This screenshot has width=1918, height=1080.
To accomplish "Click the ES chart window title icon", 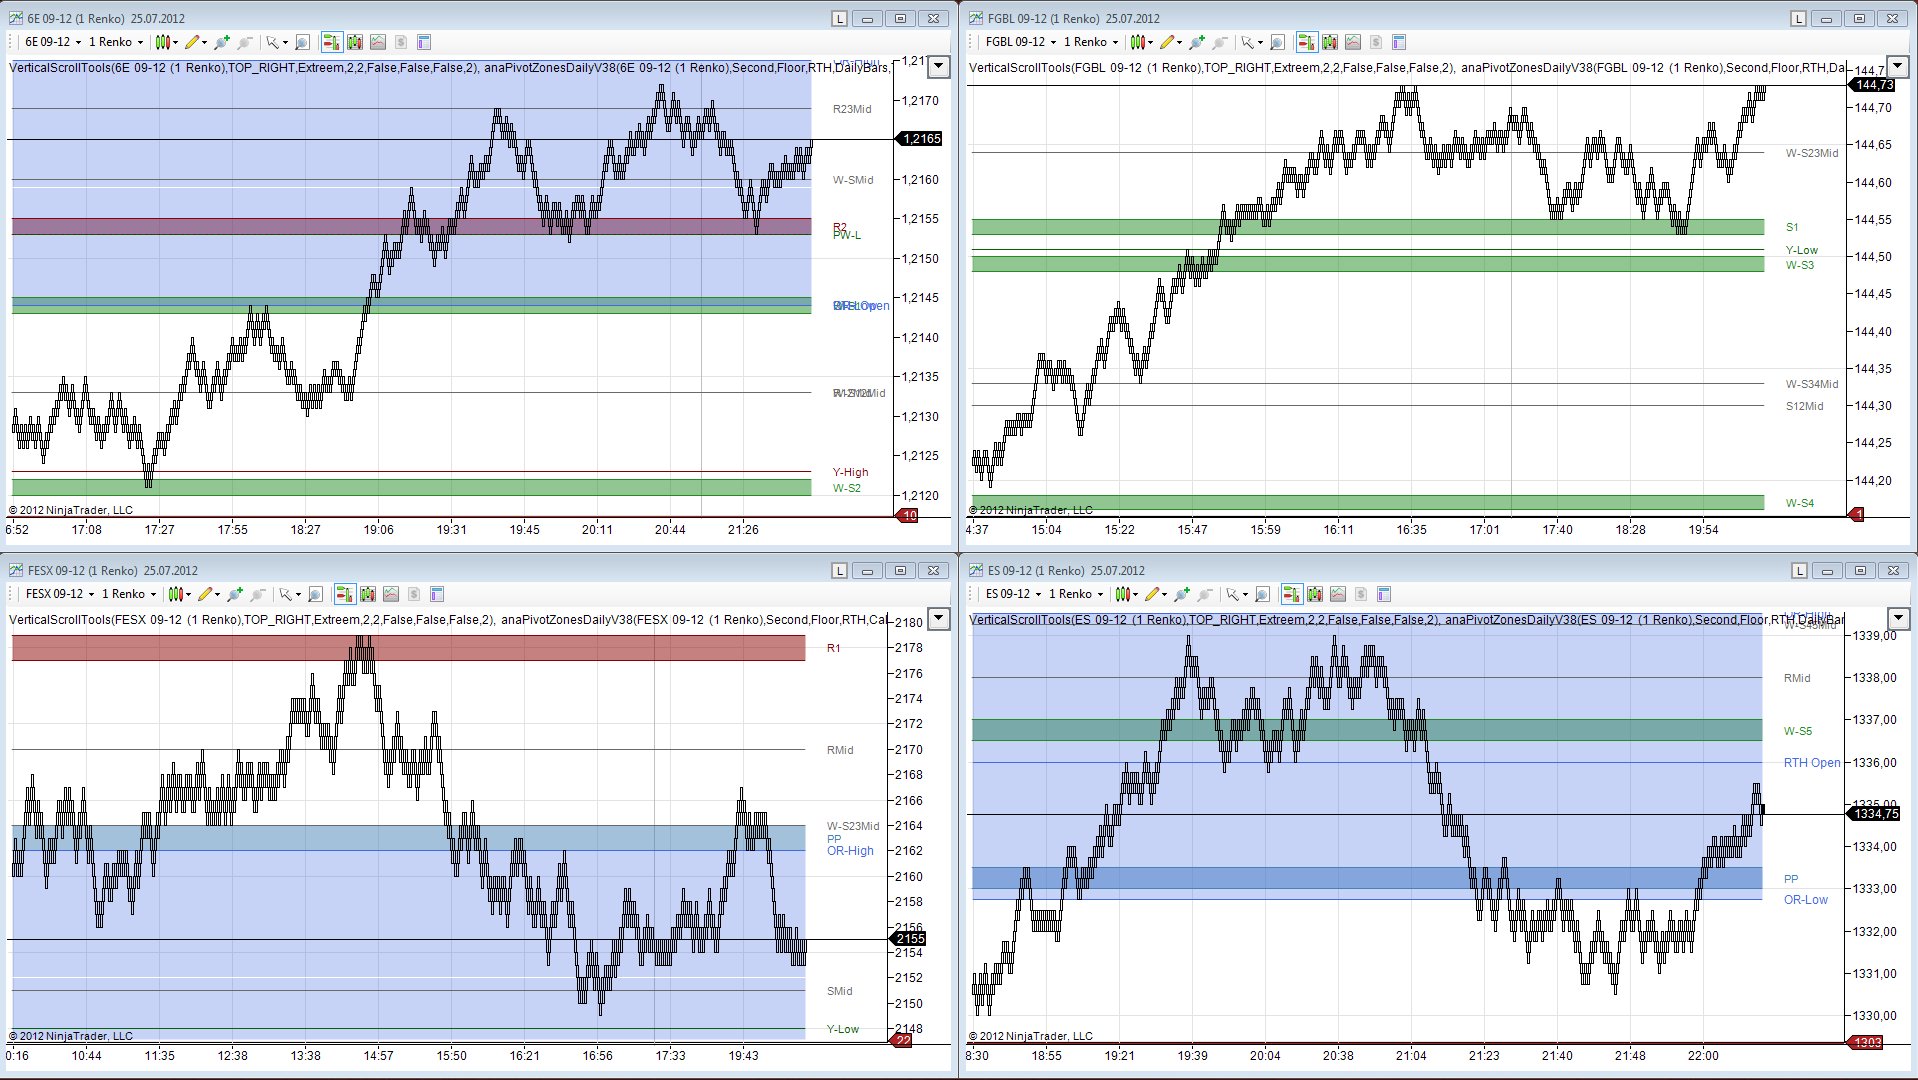I will [x=975, y=570].
